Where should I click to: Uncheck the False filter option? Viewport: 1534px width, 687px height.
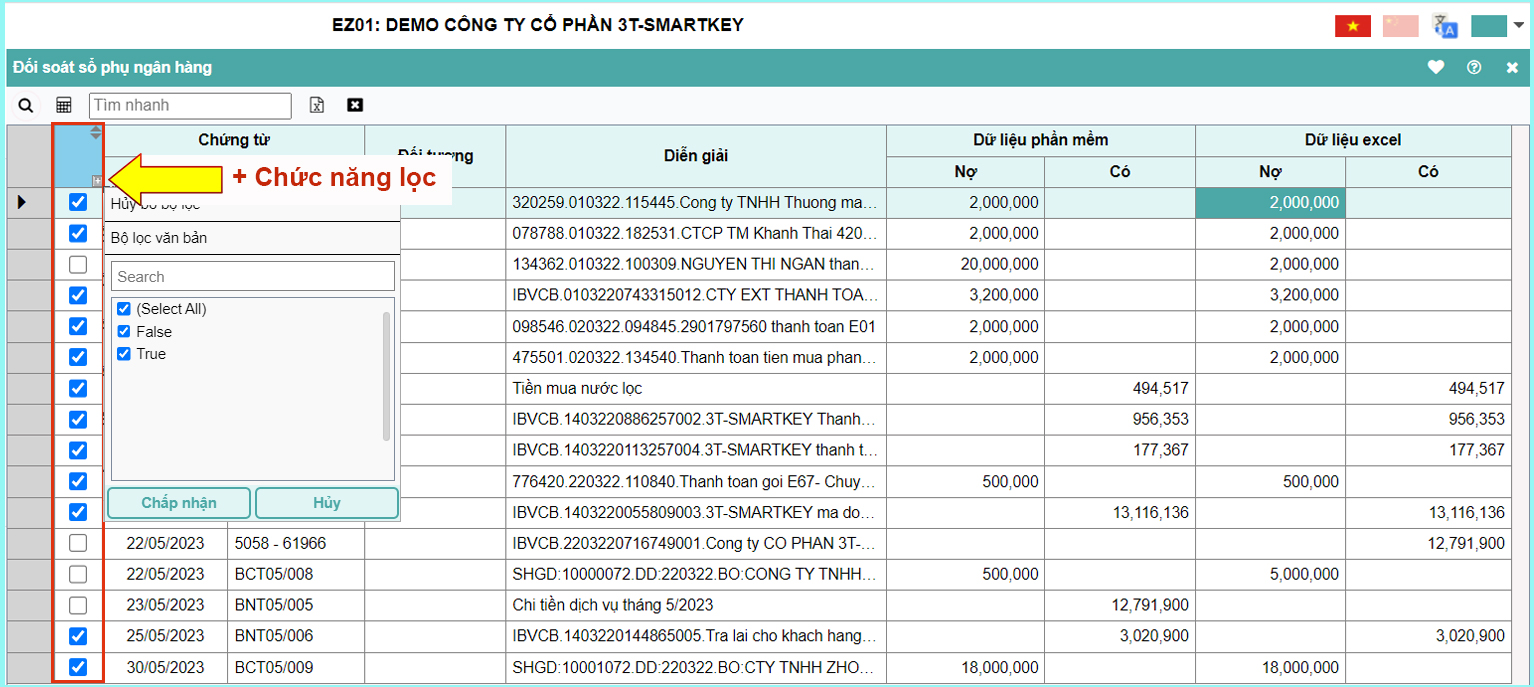click(124, 331)
